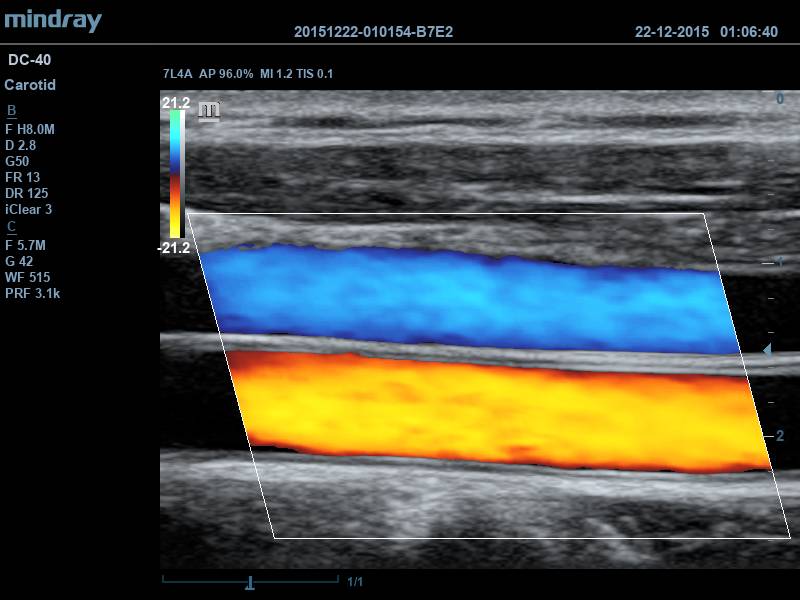Click the DR 125 dynamic range value

tap(27, 193)
